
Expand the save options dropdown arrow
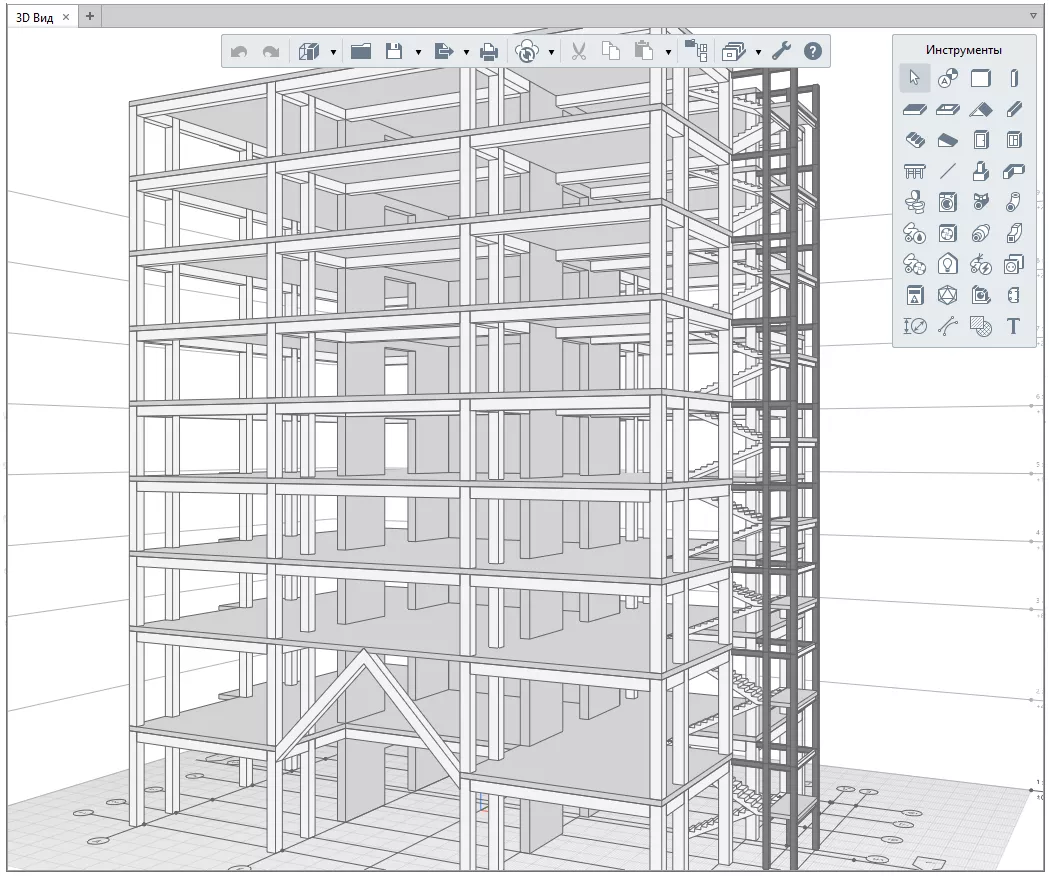tap(418, 52)
